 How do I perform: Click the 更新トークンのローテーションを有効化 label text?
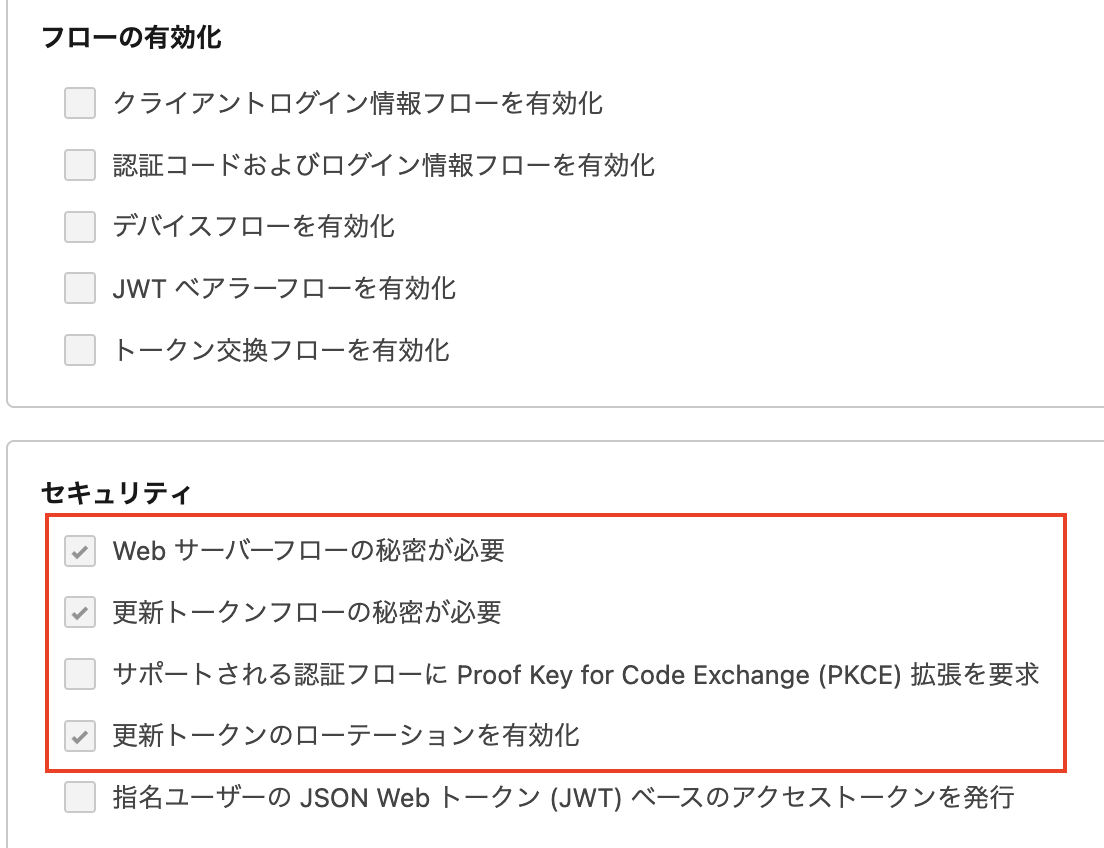coord(346,737)
